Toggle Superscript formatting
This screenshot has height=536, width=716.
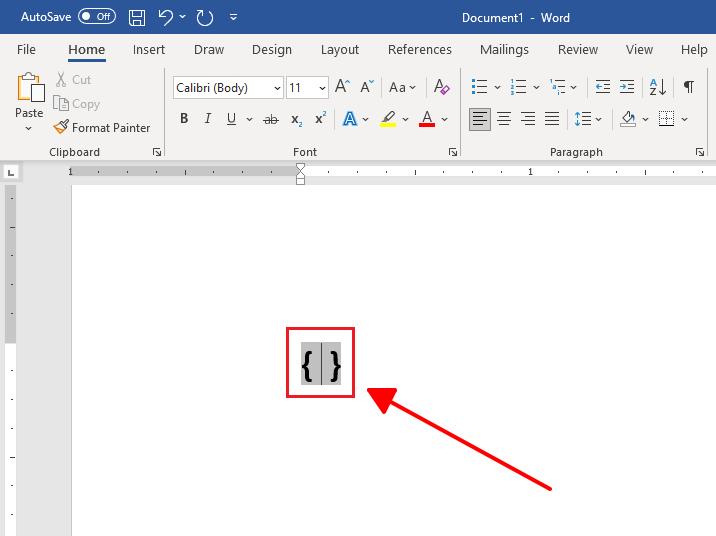pyautogui.click(x=321, y=118)
